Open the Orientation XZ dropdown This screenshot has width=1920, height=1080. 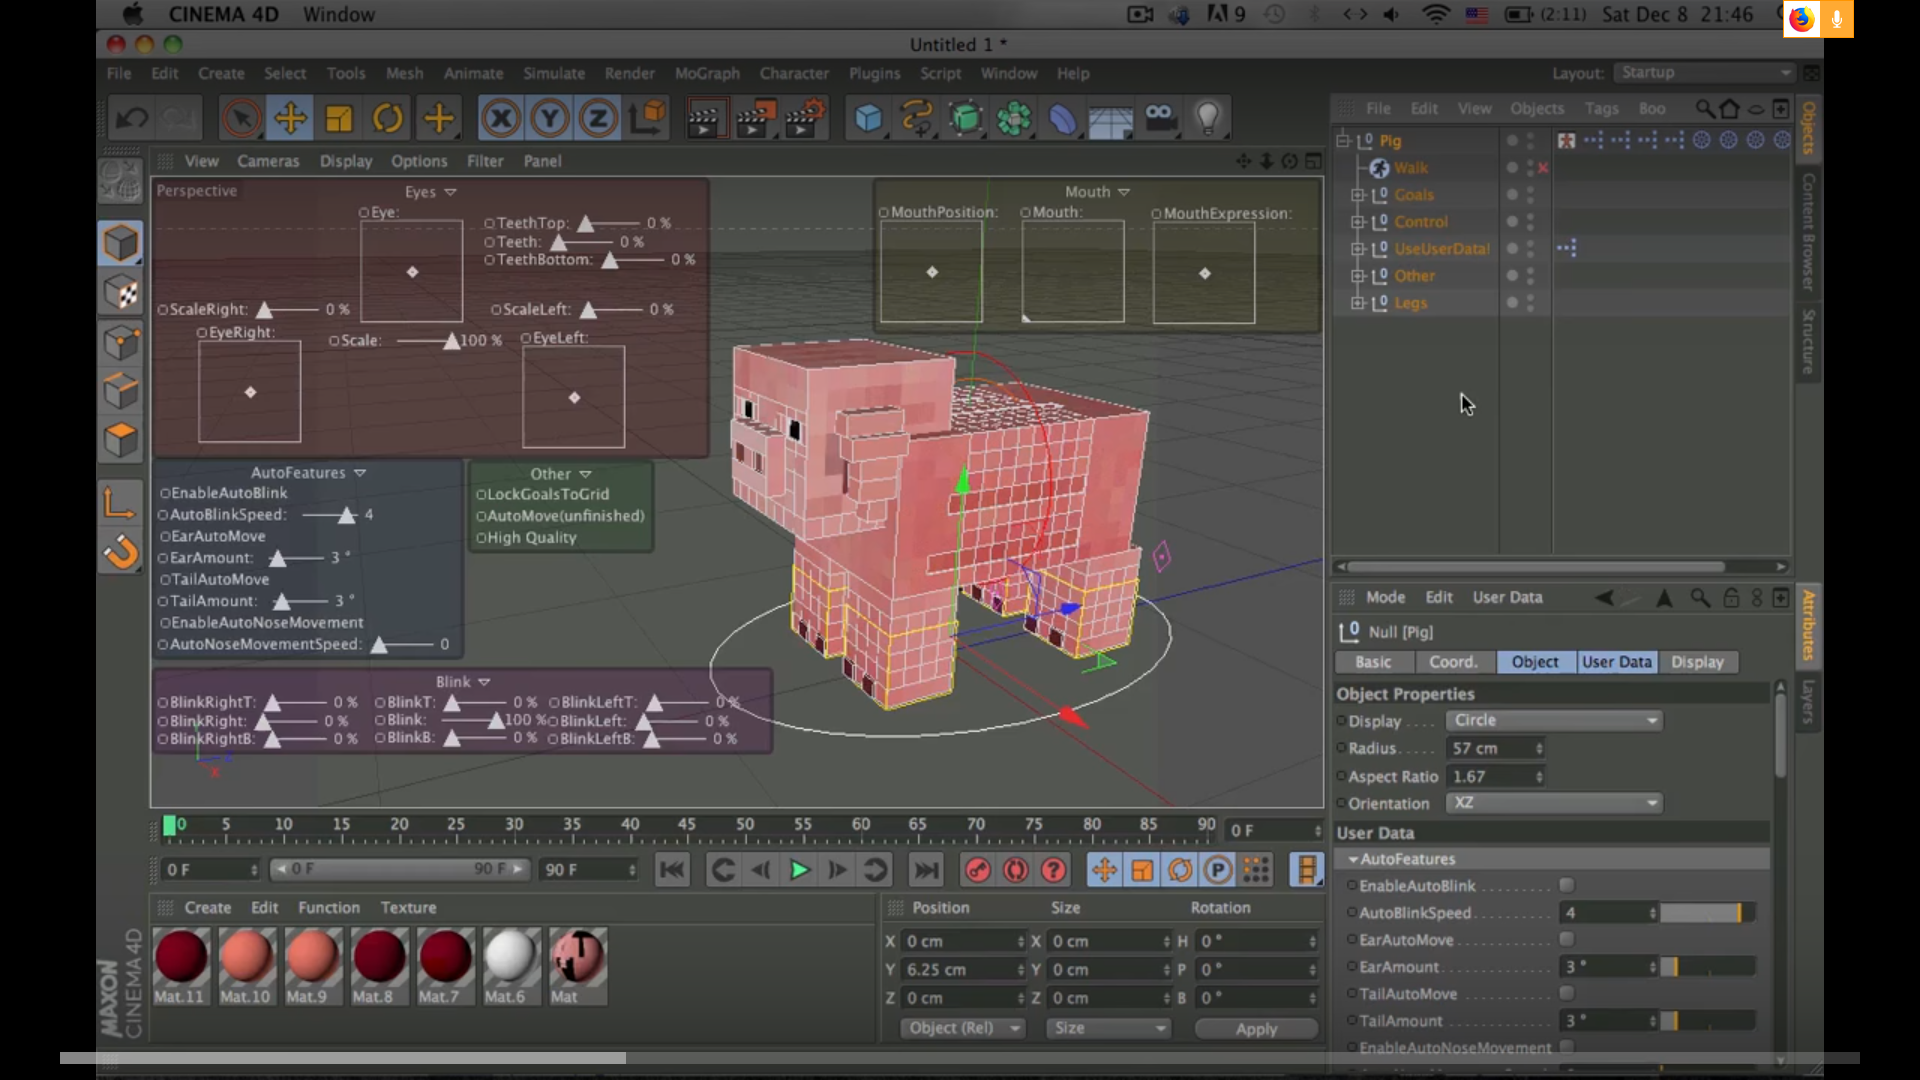click(1553, 803)
